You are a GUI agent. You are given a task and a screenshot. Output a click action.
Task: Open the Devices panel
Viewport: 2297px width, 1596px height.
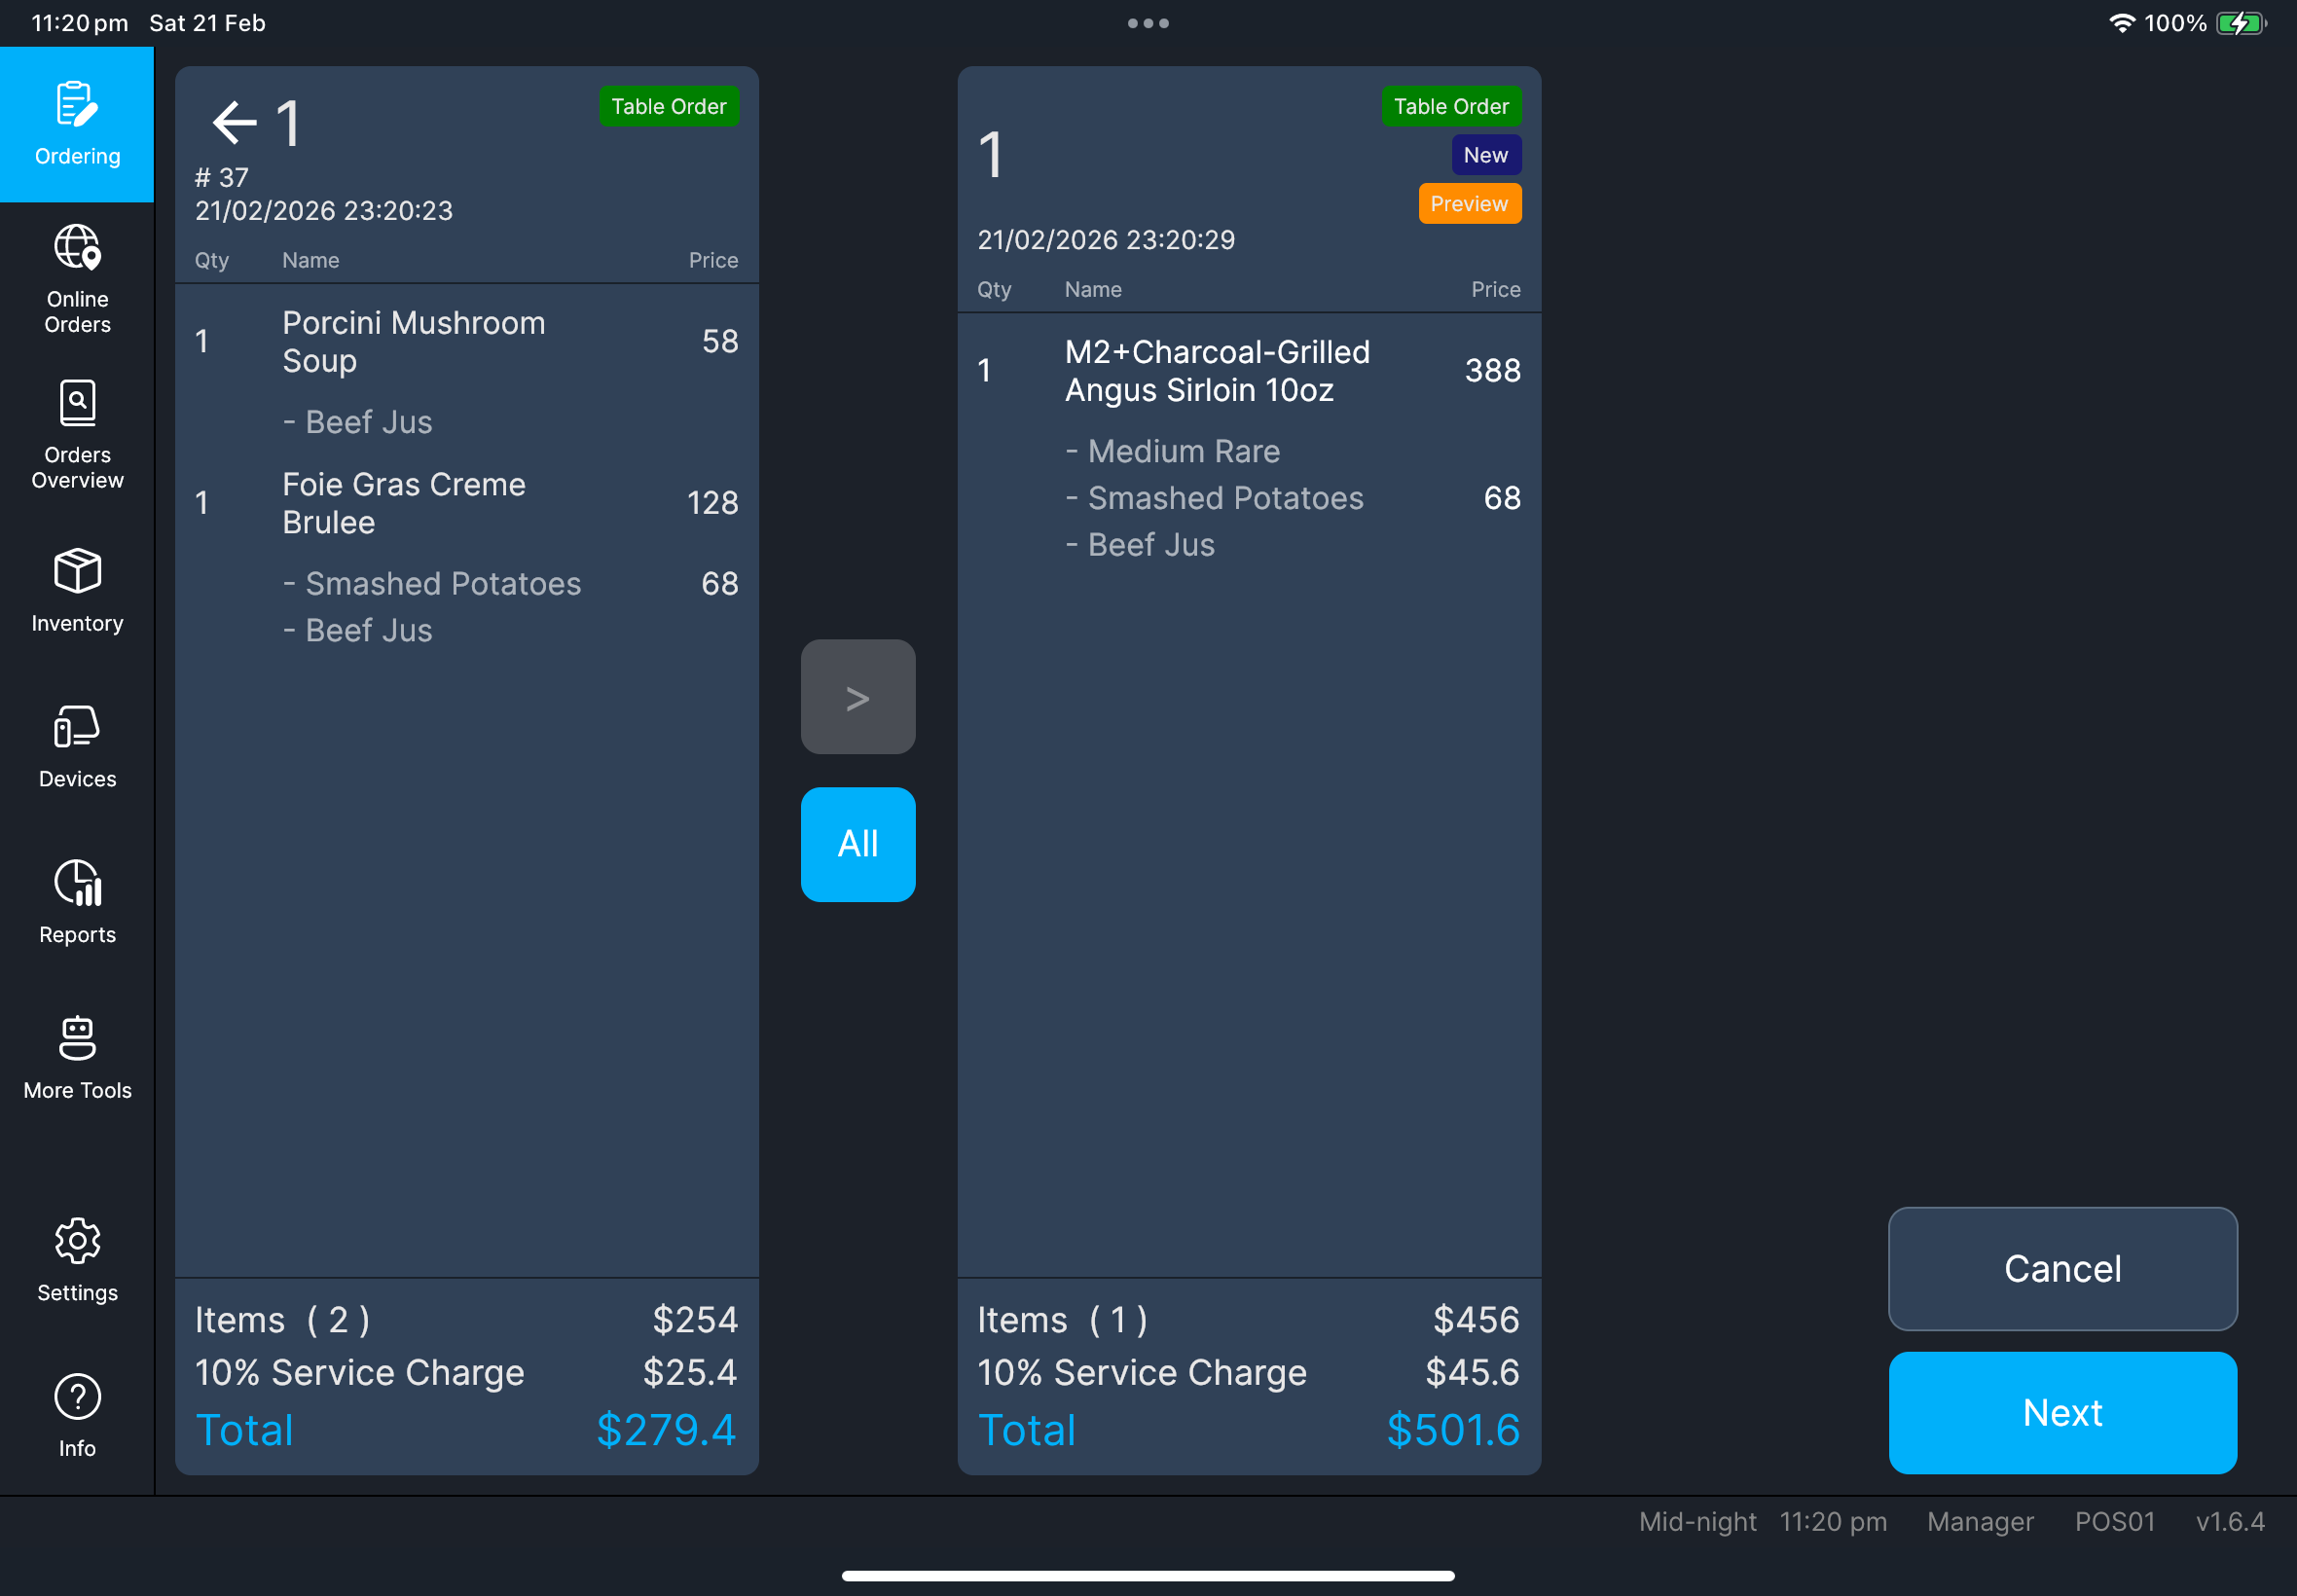(76, 745)
